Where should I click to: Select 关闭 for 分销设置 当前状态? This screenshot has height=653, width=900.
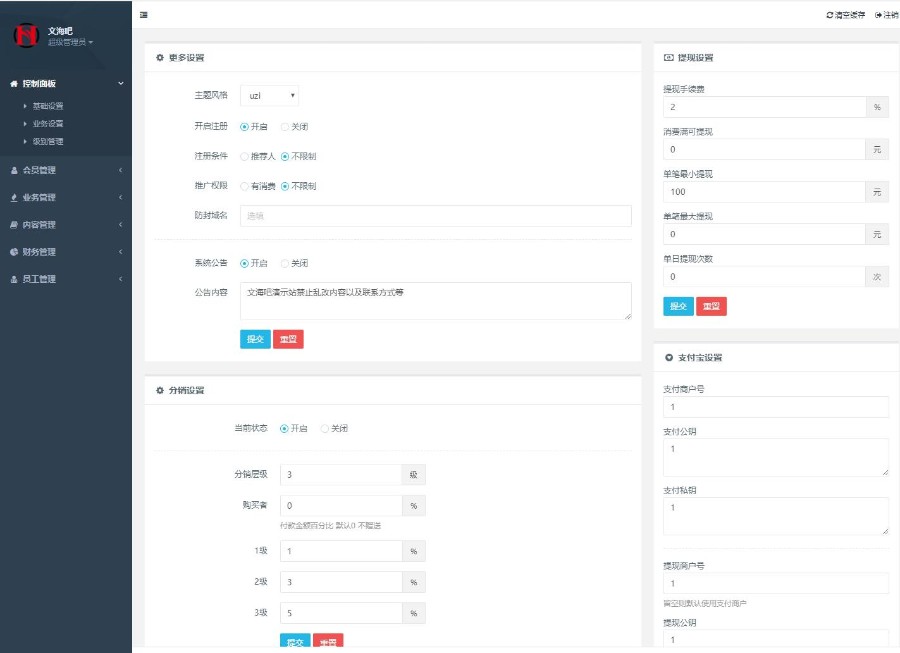tap(325, 429)
